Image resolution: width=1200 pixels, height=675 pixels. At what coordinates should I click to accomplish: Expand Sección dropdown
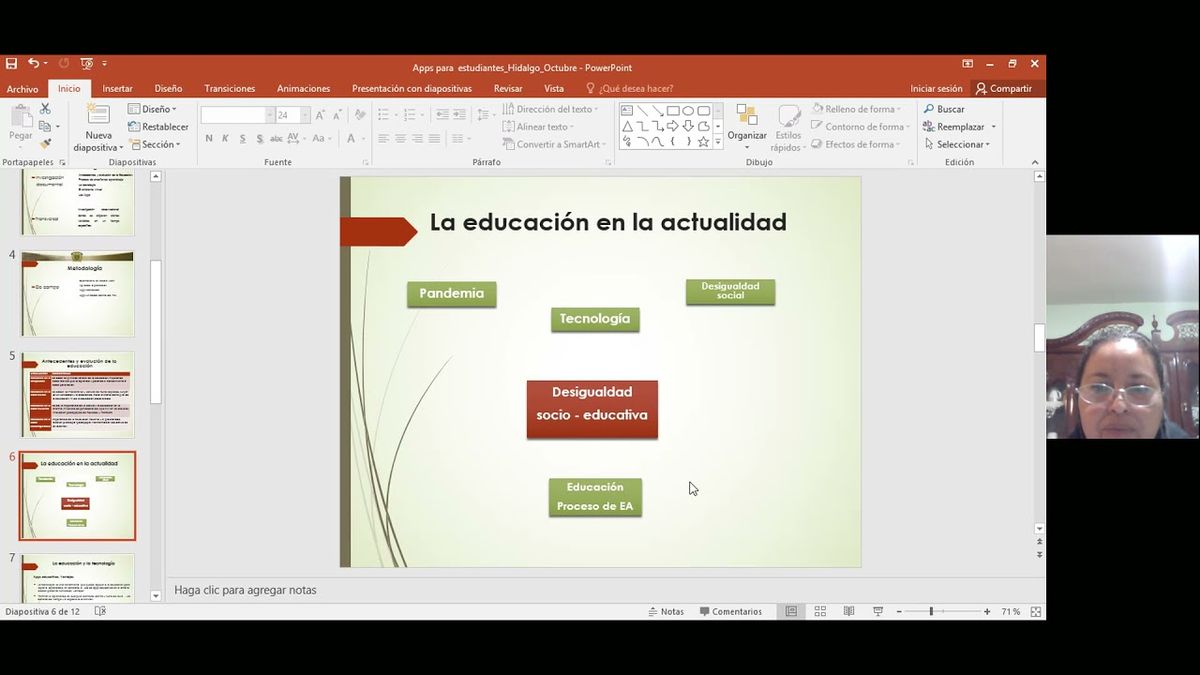(154, 144)
